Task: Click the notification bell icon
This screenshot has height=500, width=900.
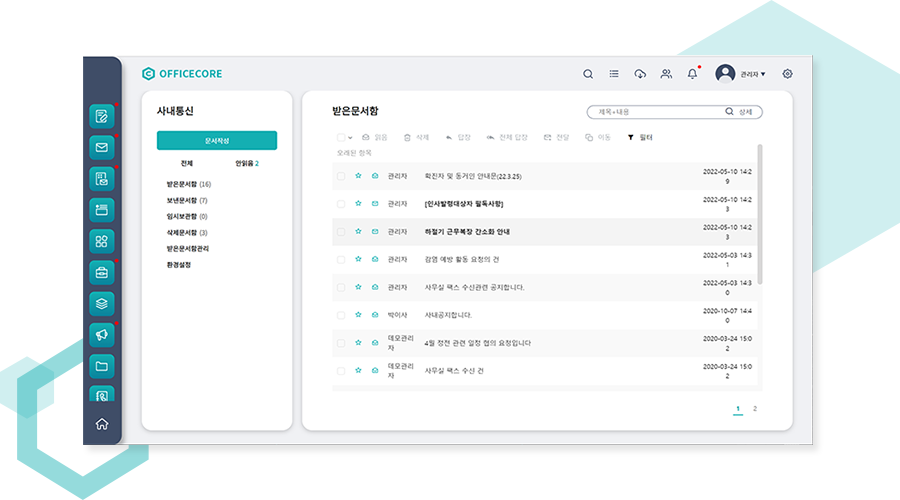Action: pyautogui.click(x=692, y=74)
